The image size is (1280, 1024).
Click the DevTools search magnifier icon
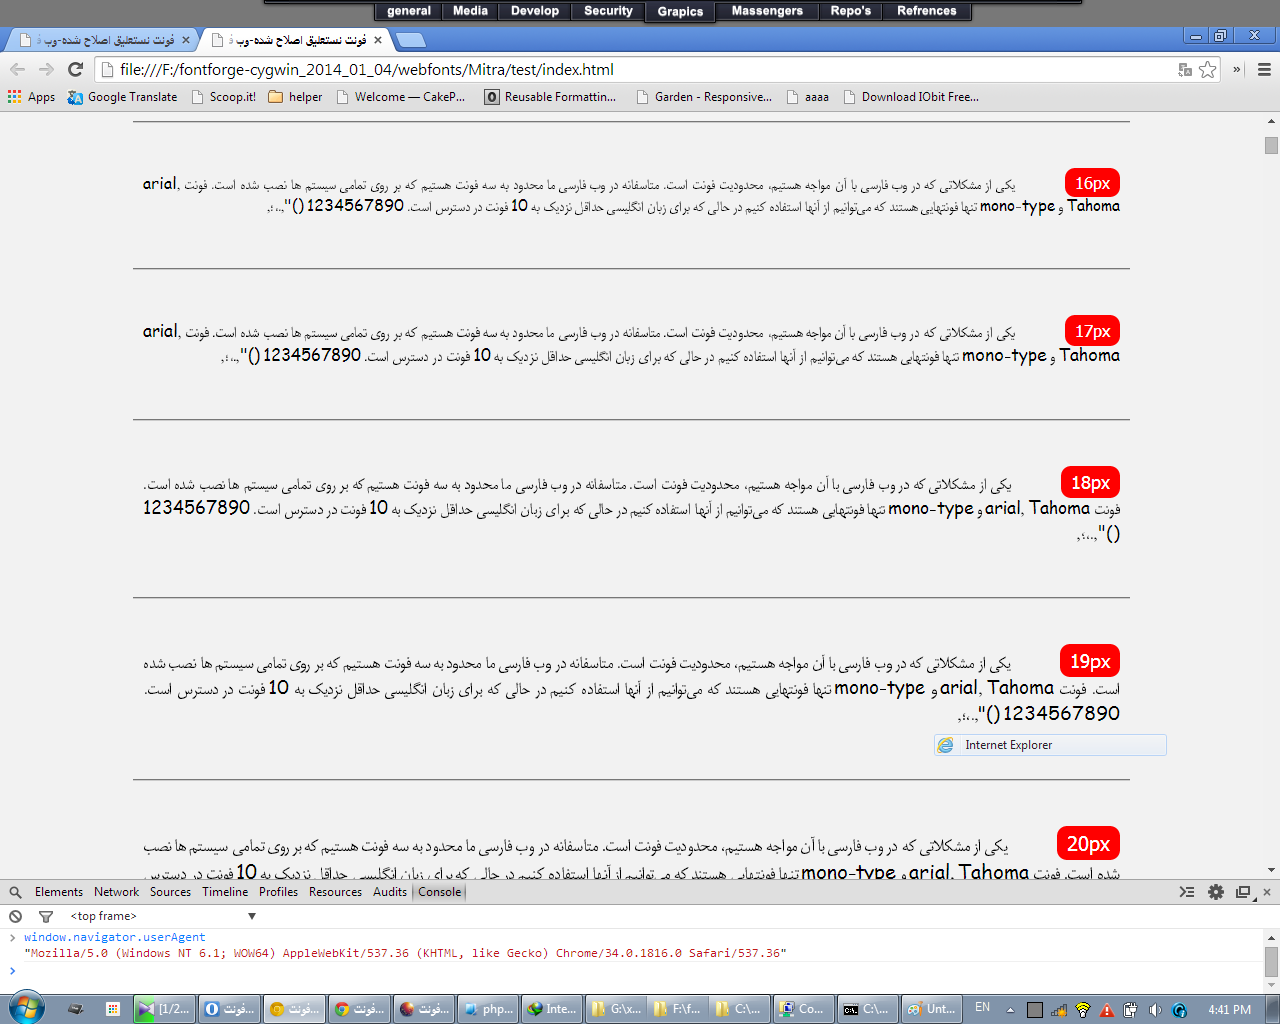point(15,892)
